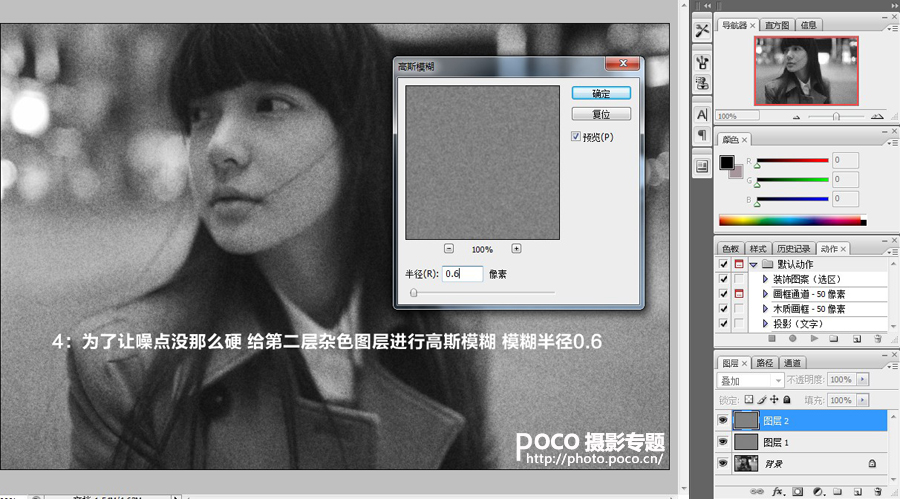
Task: Hide the 背景 layer with its eye icon
Action: click(723, 463)
